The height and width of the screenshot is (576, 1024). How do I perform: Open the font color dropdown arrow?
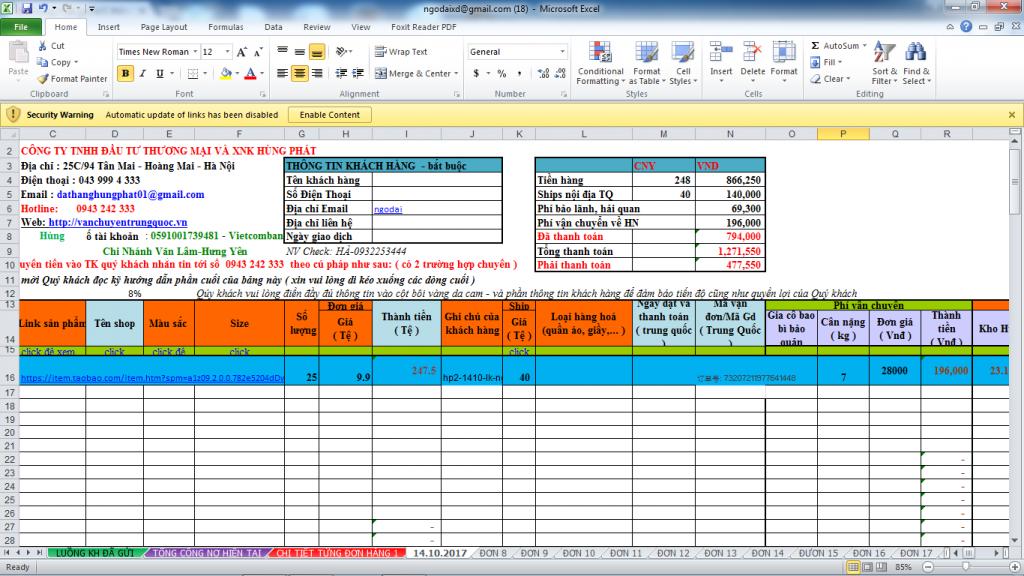262,74
